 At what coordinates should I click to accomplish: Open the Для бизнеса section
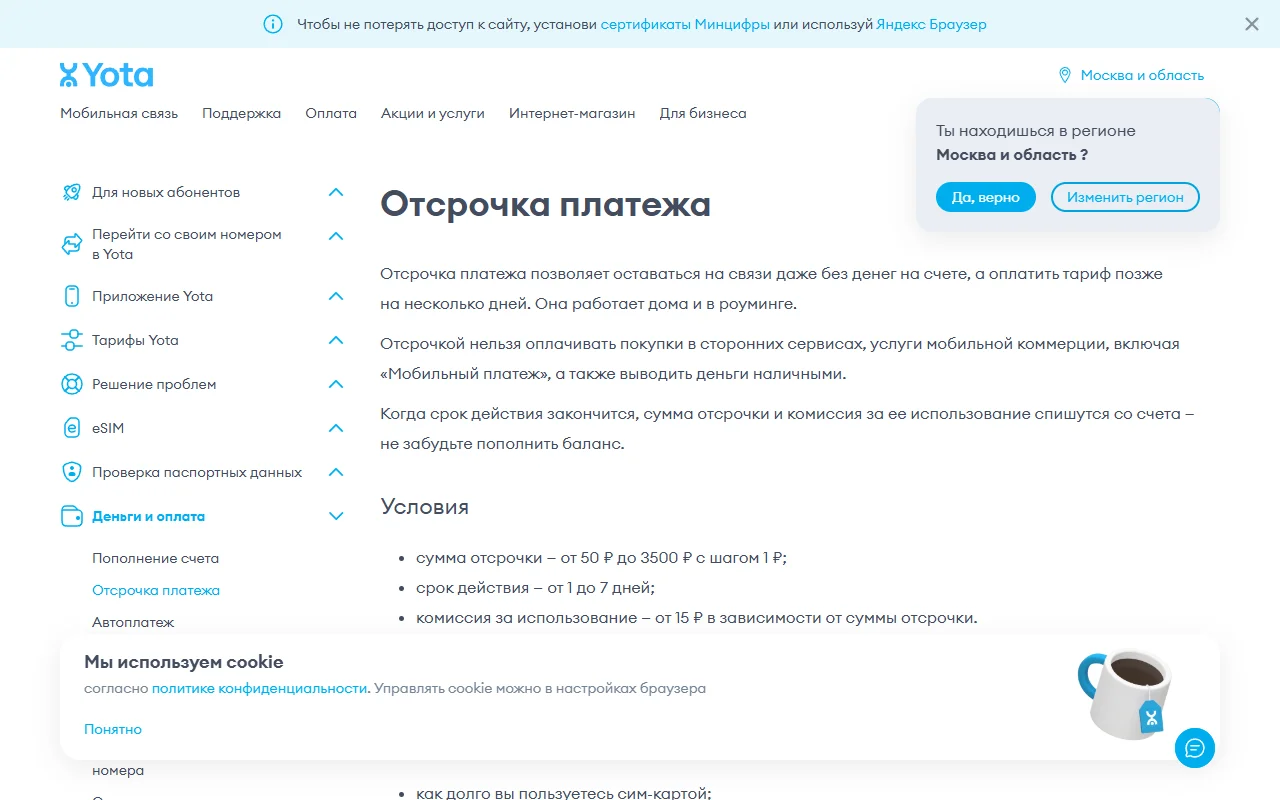click(703, 113)
